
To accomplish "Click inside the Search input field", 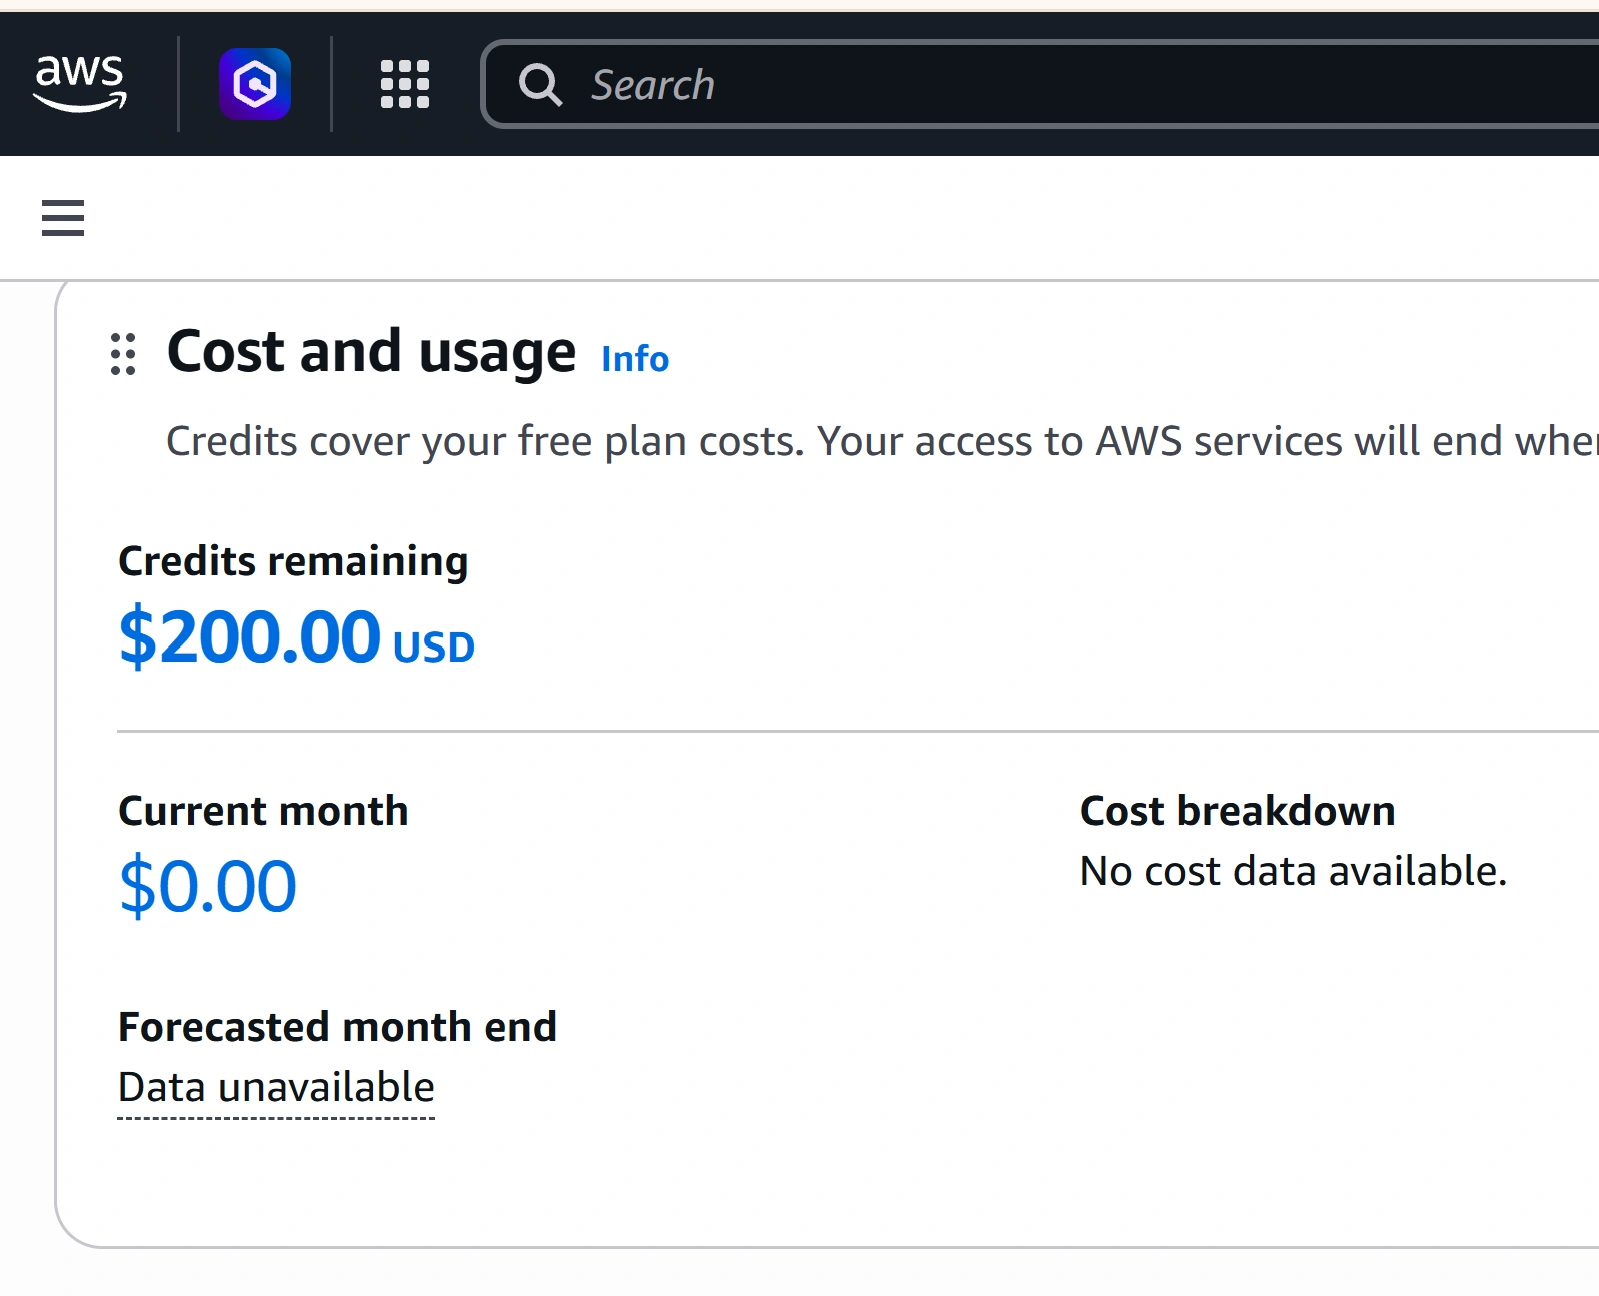I will (1040, 84).
